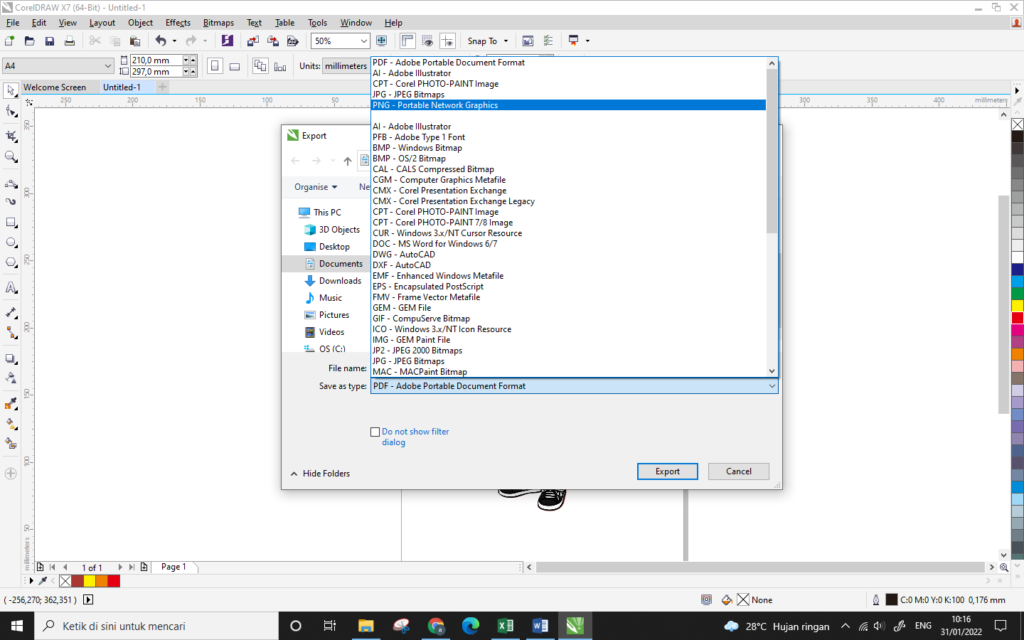Tick the 'Do not show filter dialog' checkbox
Image resolution: width=1024 pixels, height=640 pixels.
tap(375, 432)
